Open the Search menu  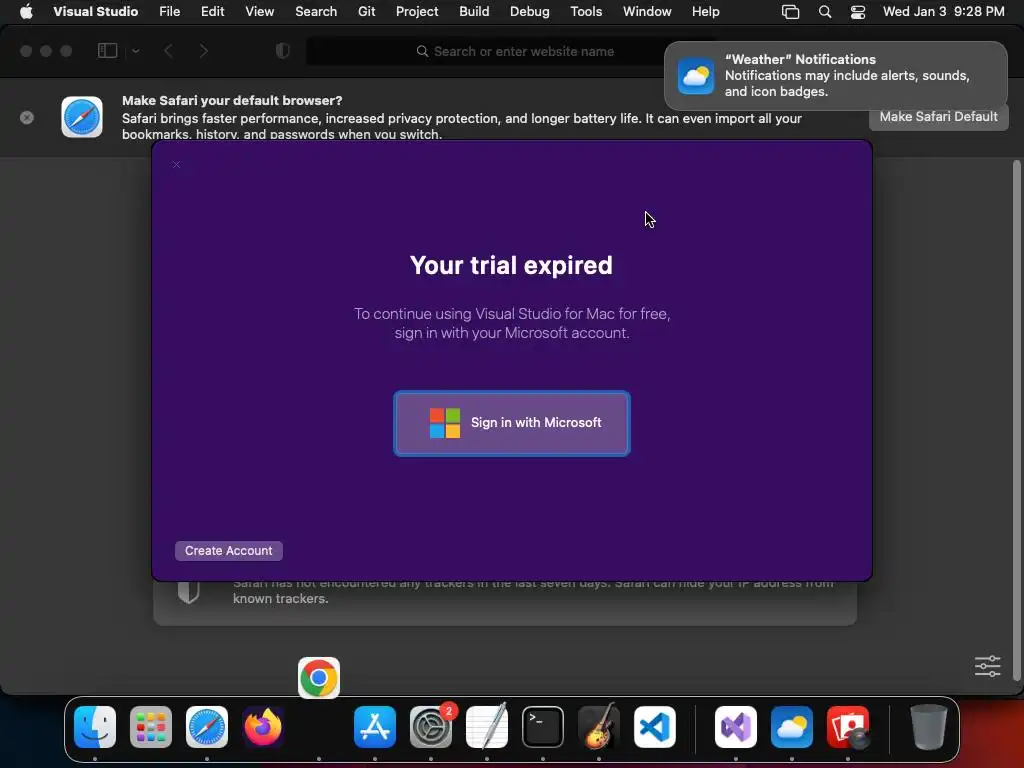pyautogui.click(x=316, y=12)
